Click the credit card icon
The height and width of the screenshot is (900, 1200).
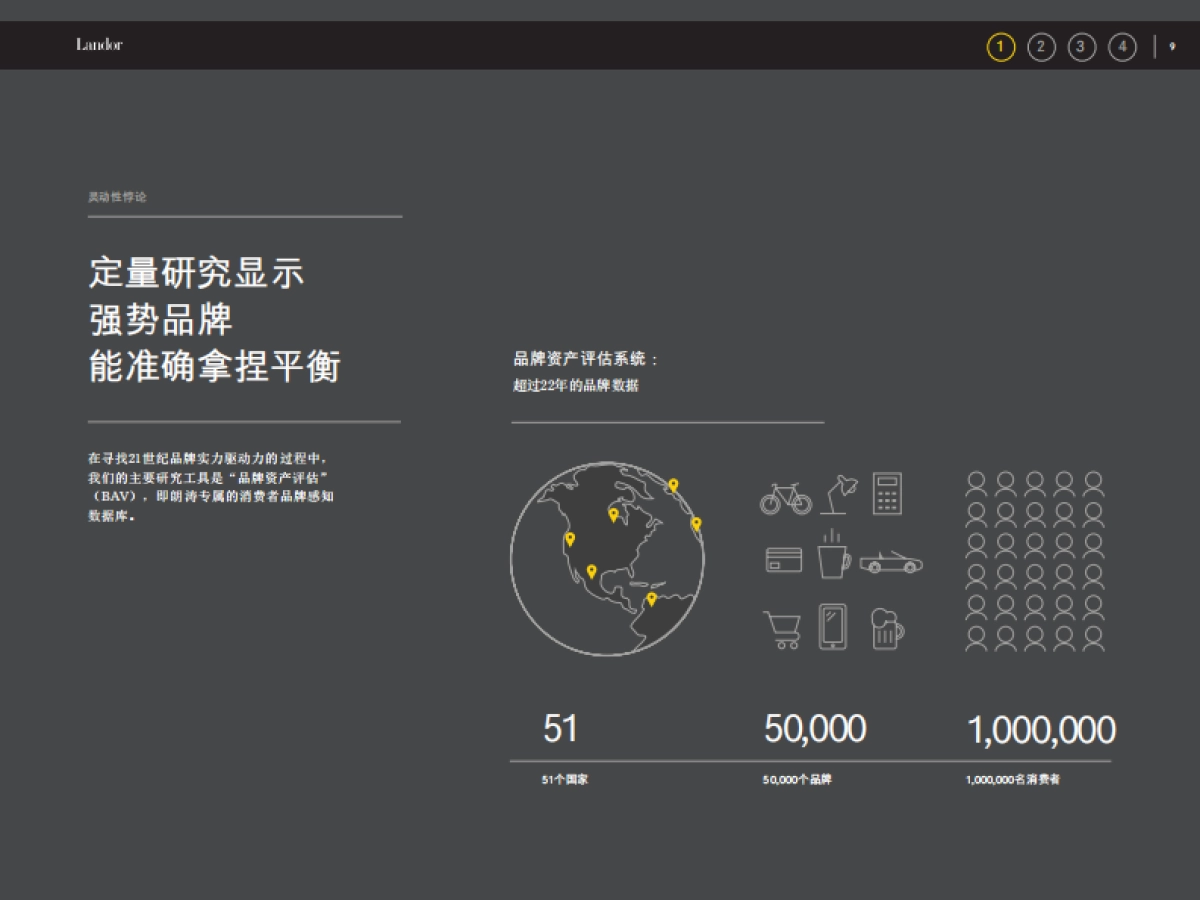click(786, 560)
